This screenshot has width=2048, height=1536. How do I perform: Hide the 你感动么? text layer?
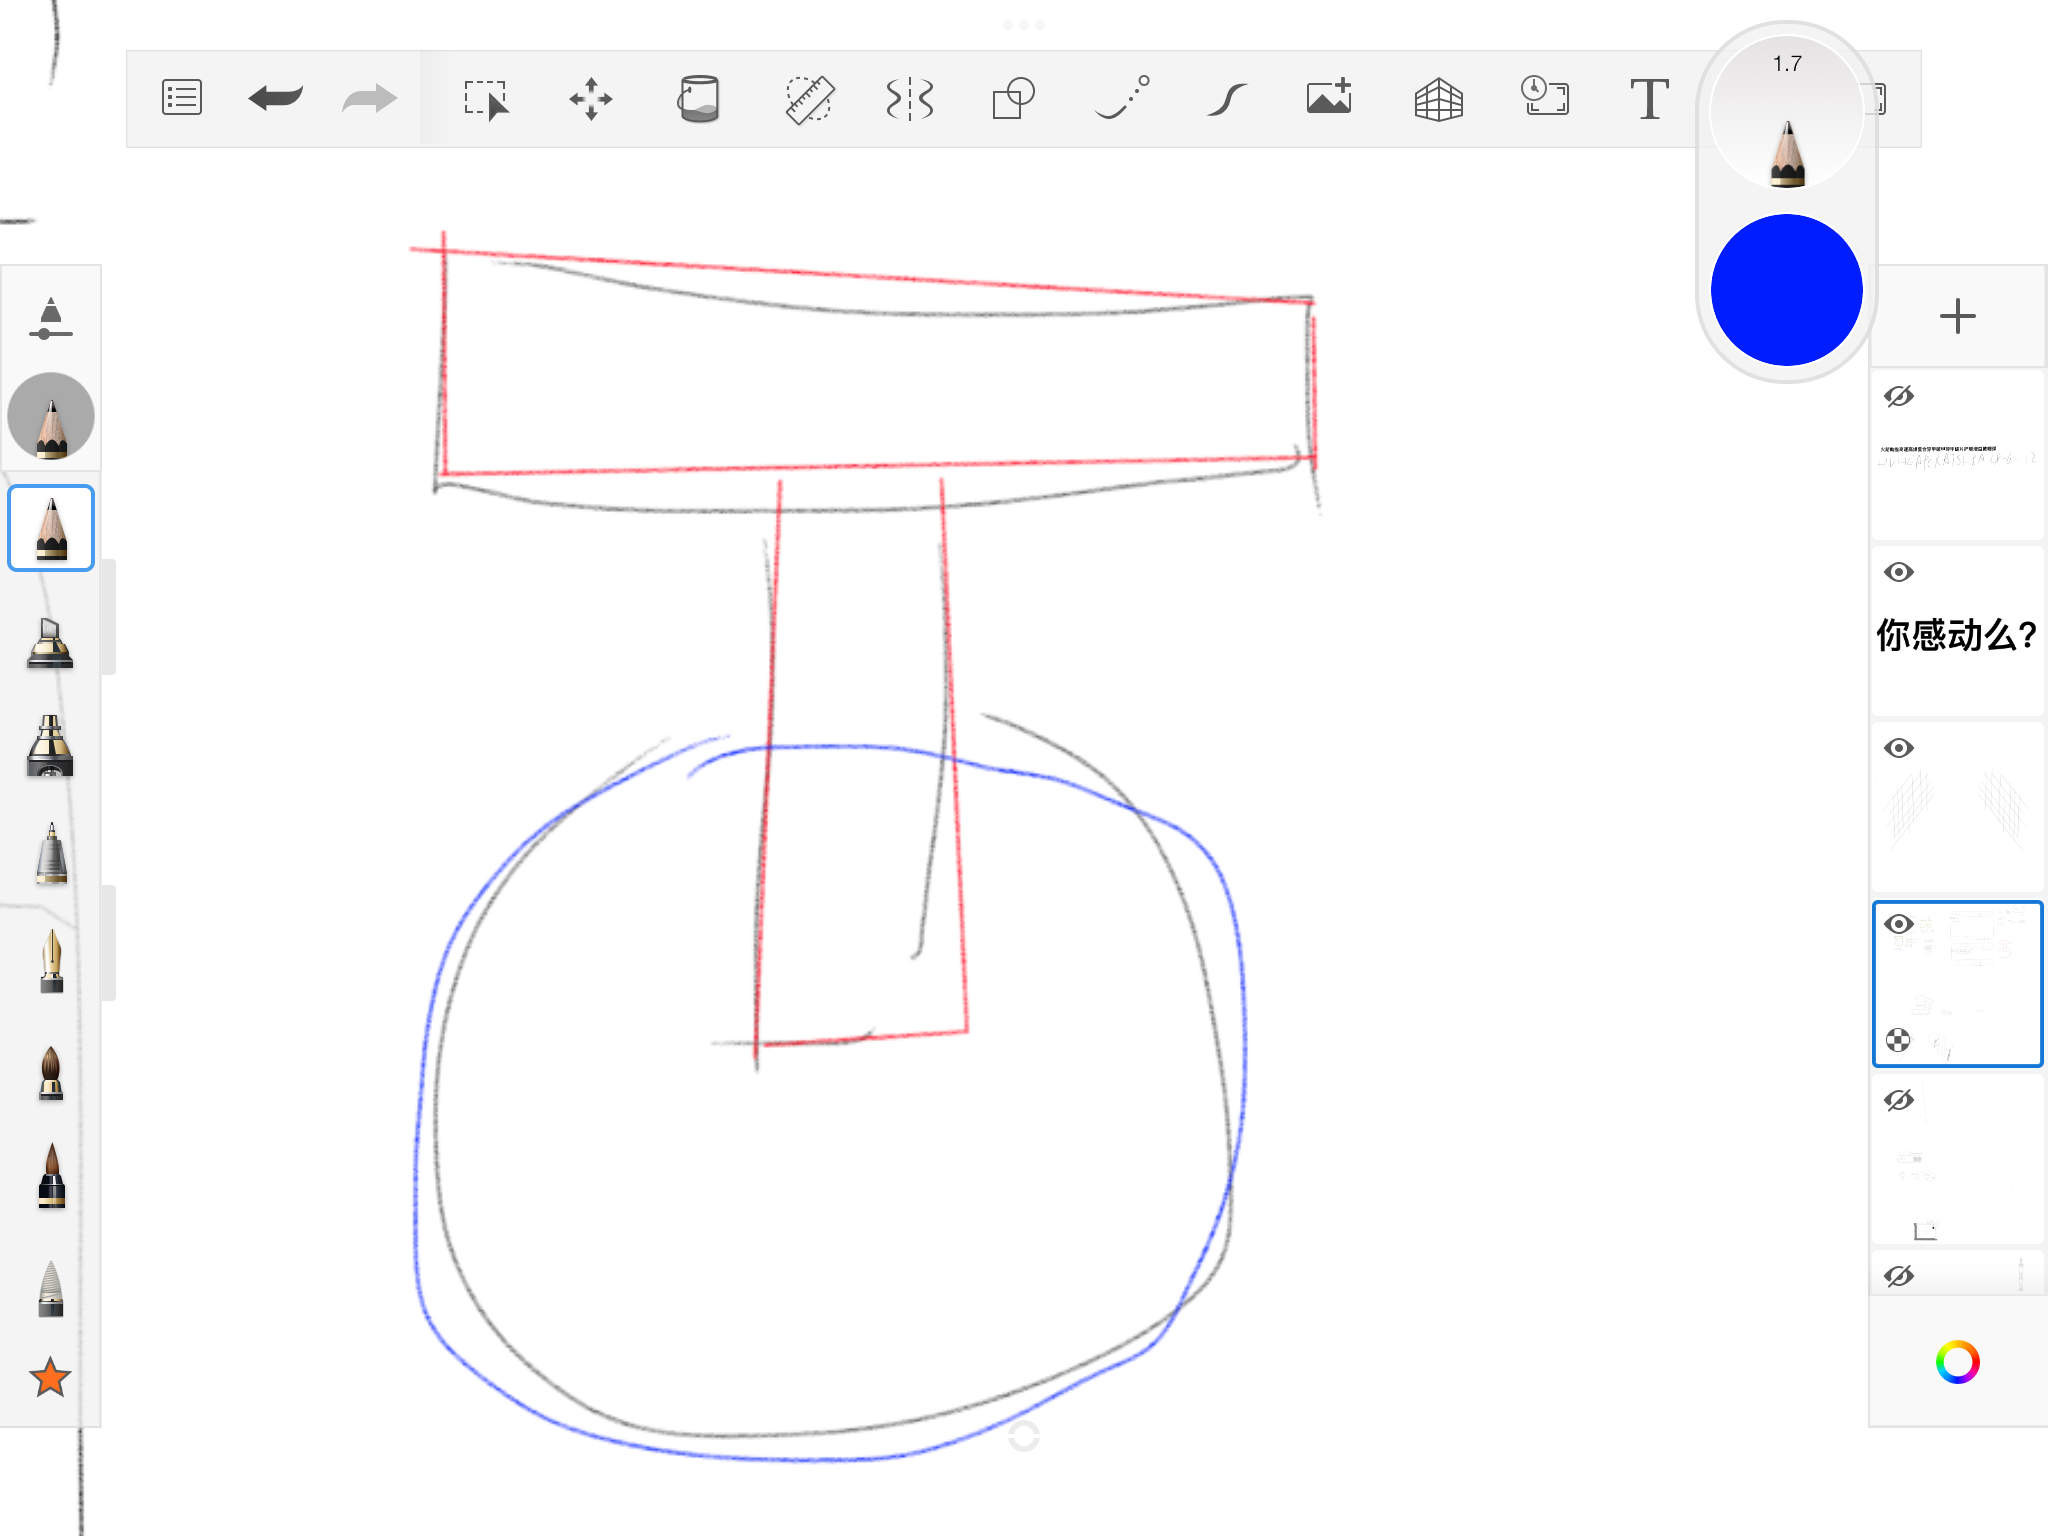pyautogui.click(x=1898, y=572)
